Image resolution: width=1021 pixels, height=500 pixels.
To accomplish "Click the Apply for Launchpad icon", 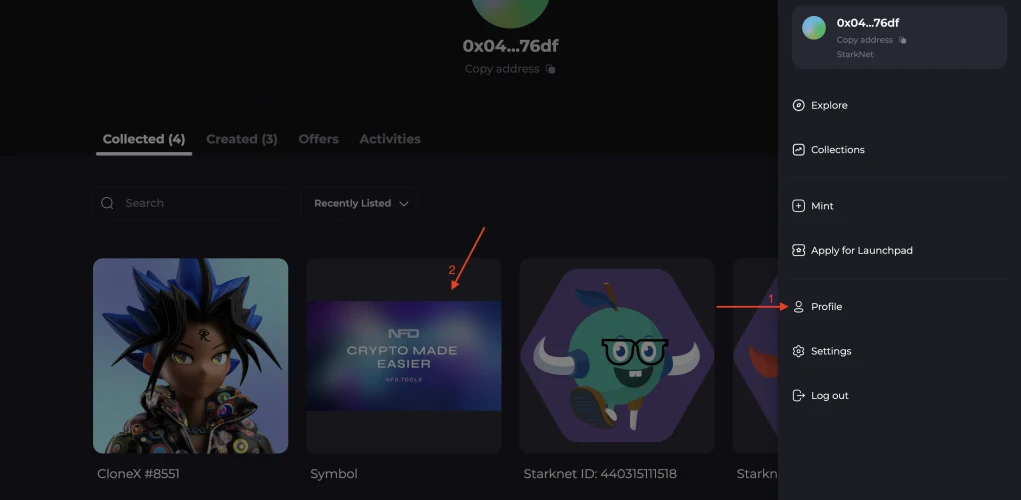I will point(798,250).
